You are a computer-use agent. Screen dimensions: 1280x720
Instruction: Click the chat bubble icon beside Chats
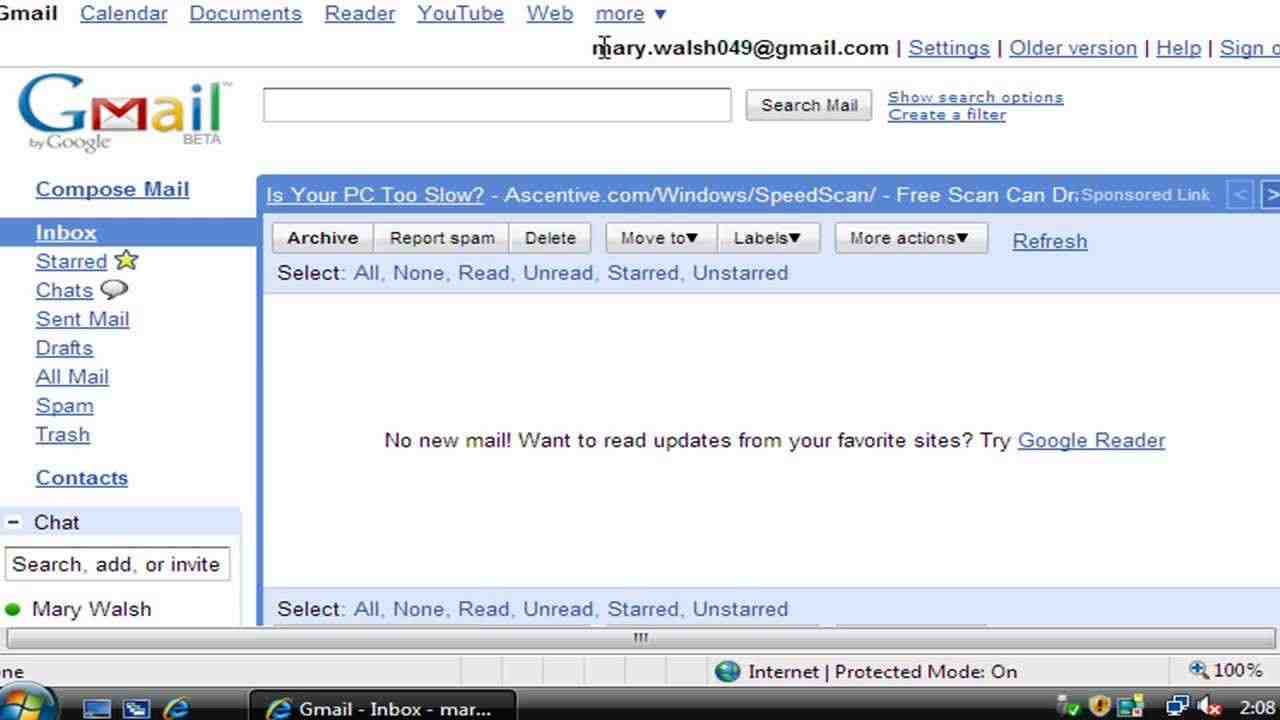coord(114,289)
